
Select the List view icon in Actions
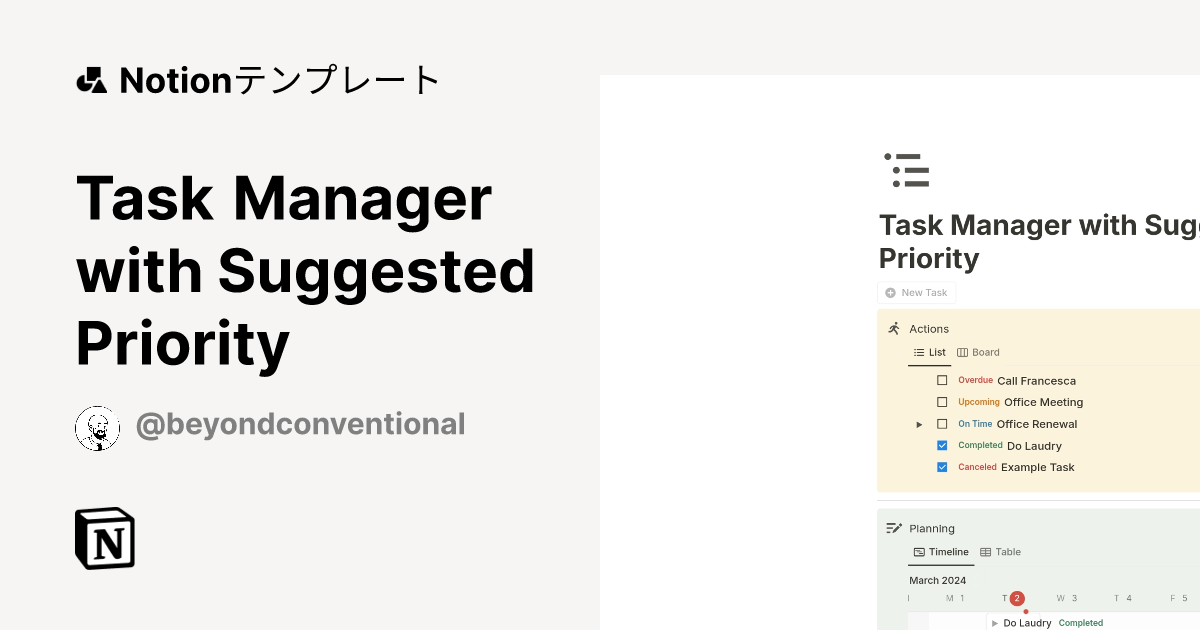tap(918, 352)
